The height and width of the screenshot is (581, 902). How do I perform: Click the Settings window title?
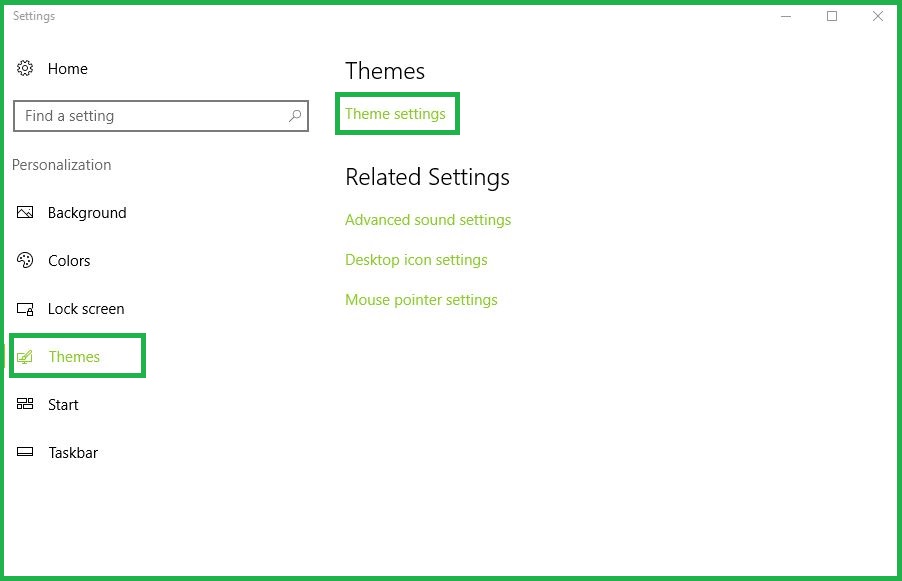[x=34, y=16]
